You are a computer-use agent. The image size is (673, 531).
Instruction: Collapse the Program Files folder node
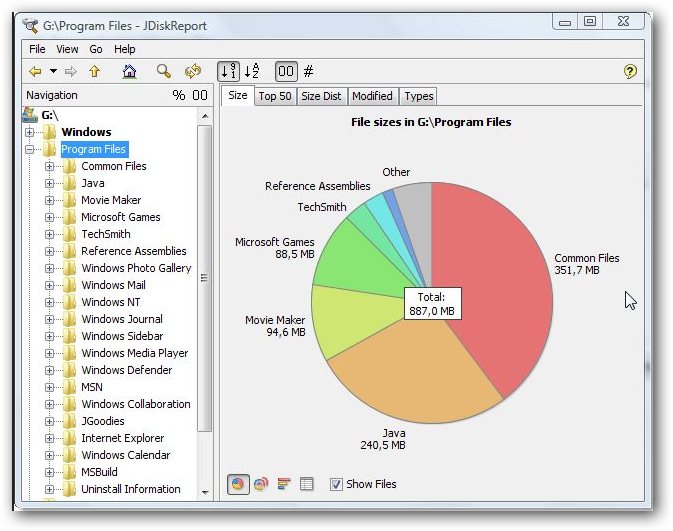coord(30,149)
